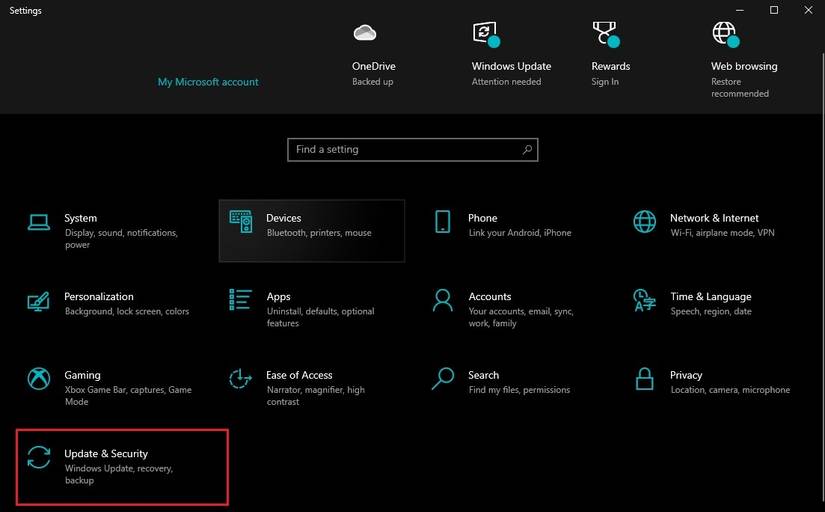The height and width of the screenshot is (512, 825).
Task: Click the Devices keyboard and speaker icon
Action: coord(241,222)
